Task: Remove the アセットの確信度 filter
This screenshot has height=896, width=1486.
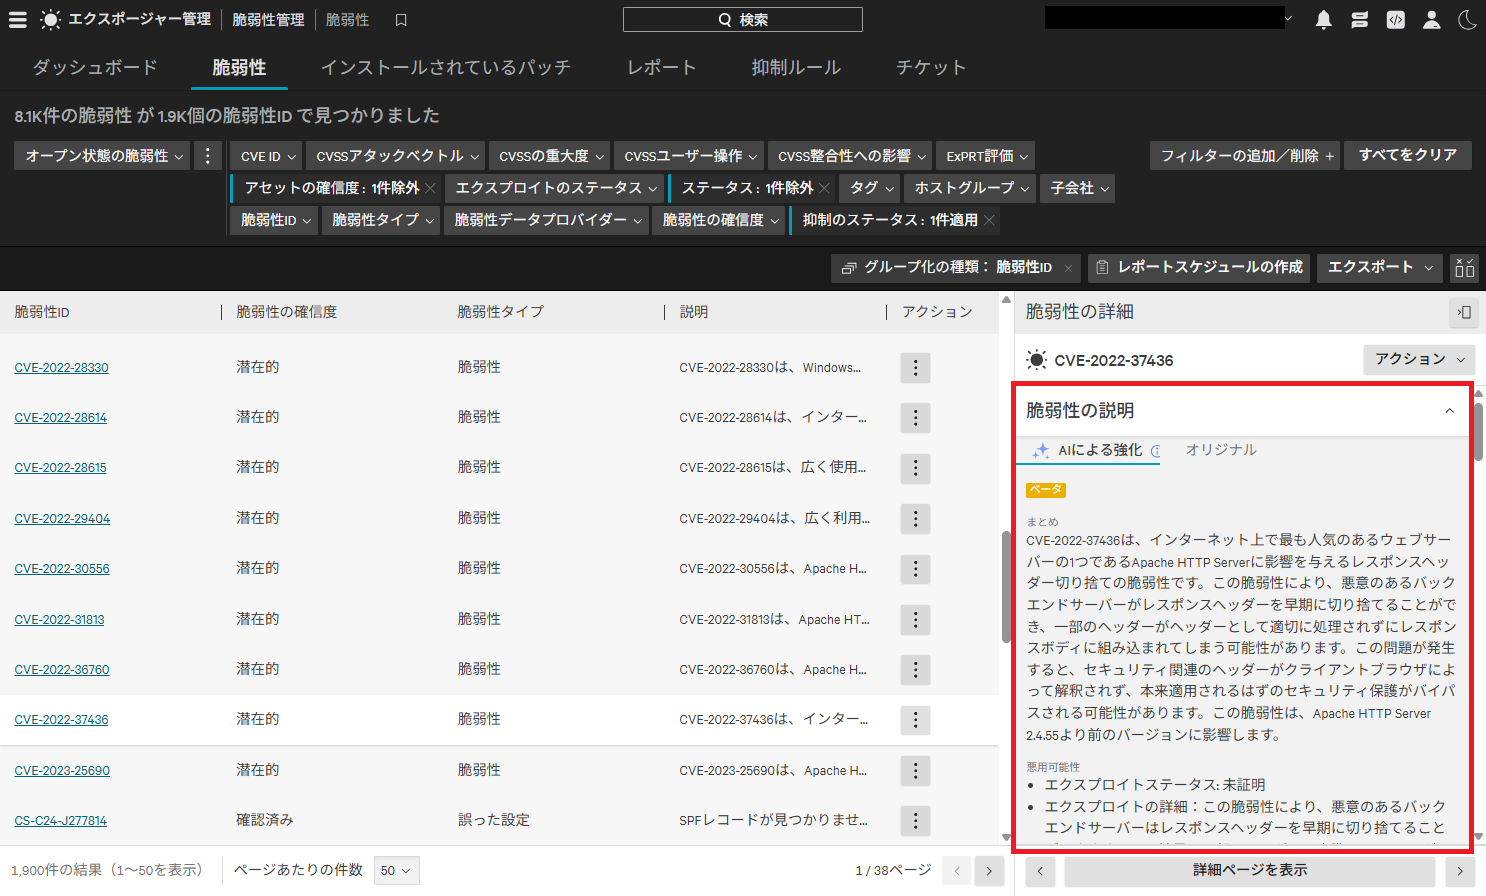Action: tap(430, 188)
